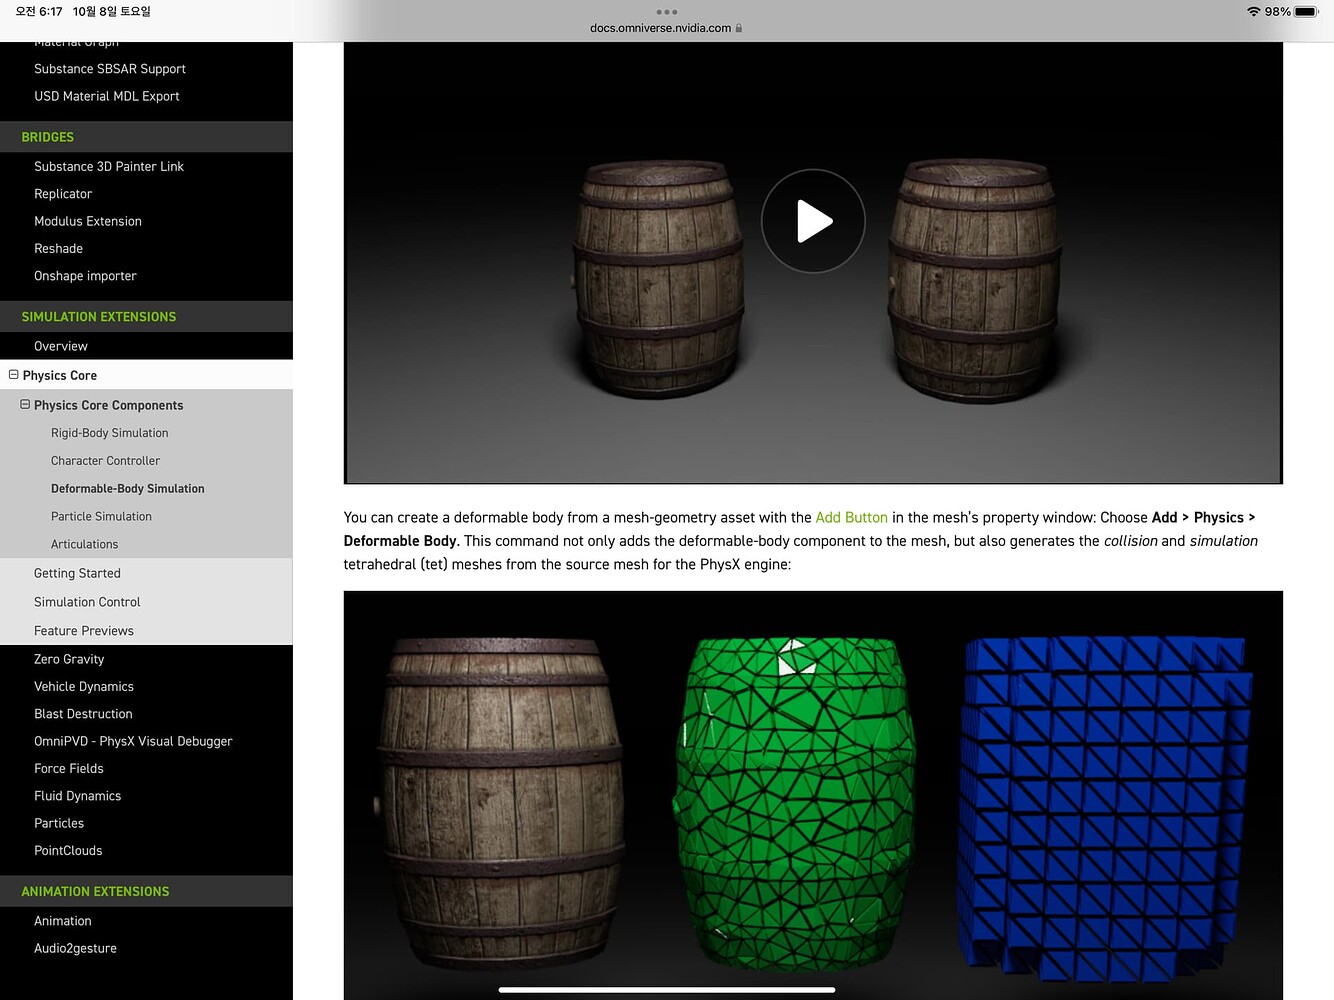This screenshot has height=1000, width=1334.
Task: View the Articulations documentation
Action: [x=84, y=544]
